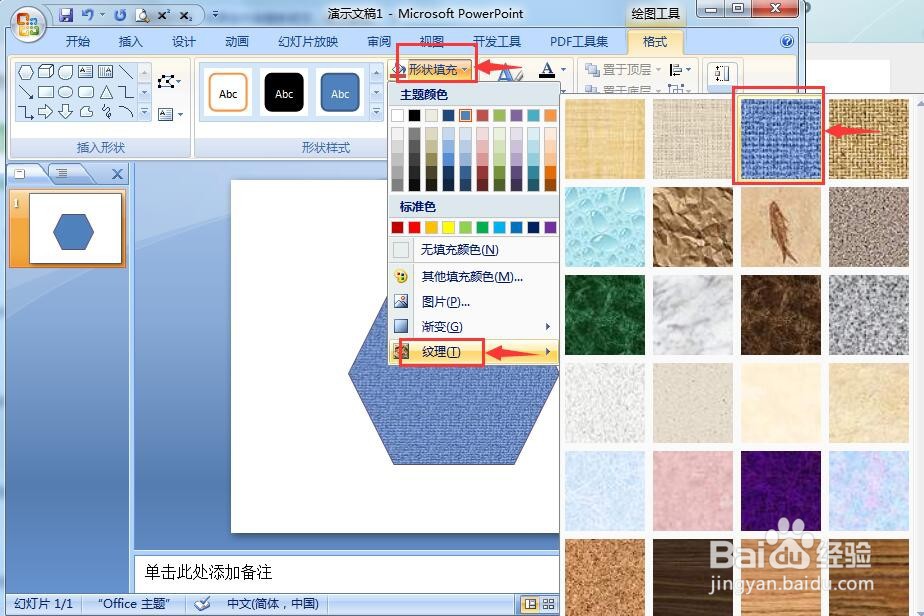Viewport: 924px width, 616px height.
Task: Pick black theme color swatch
Action: (414, 116)
